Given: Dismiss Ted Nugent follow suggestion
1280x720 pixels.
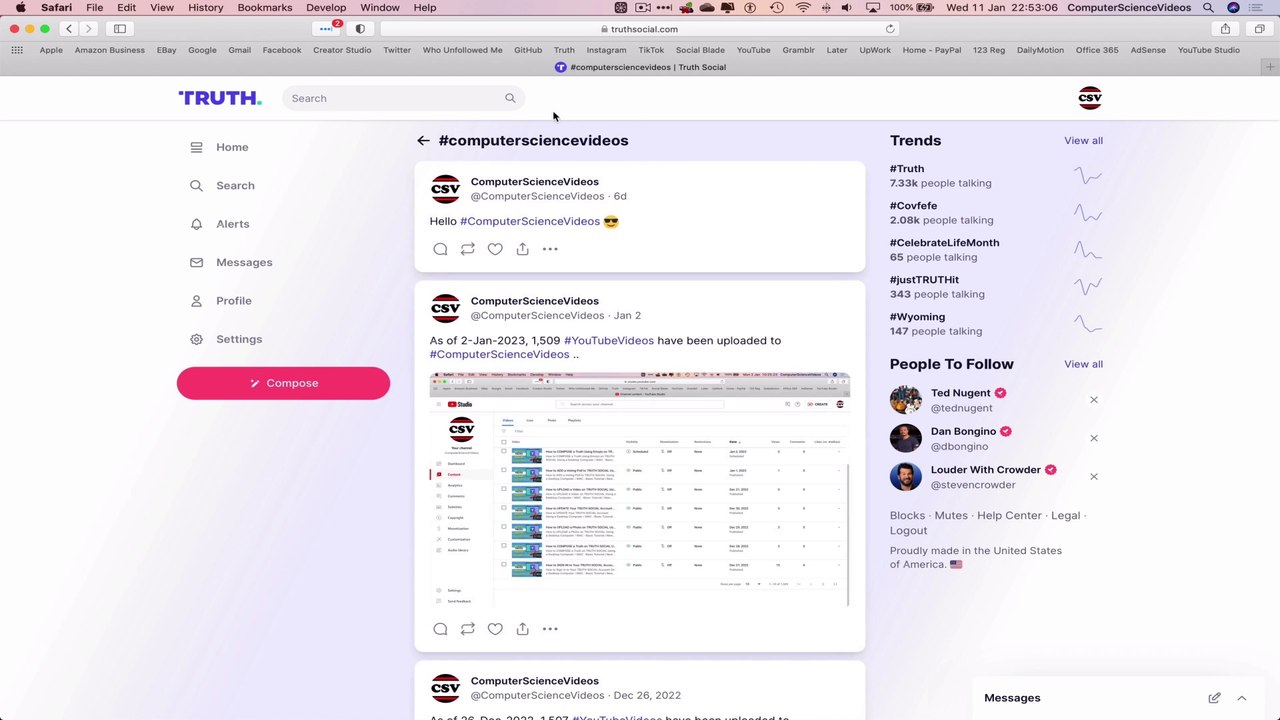Looking at the screenshot, I should coord(1093,400).
